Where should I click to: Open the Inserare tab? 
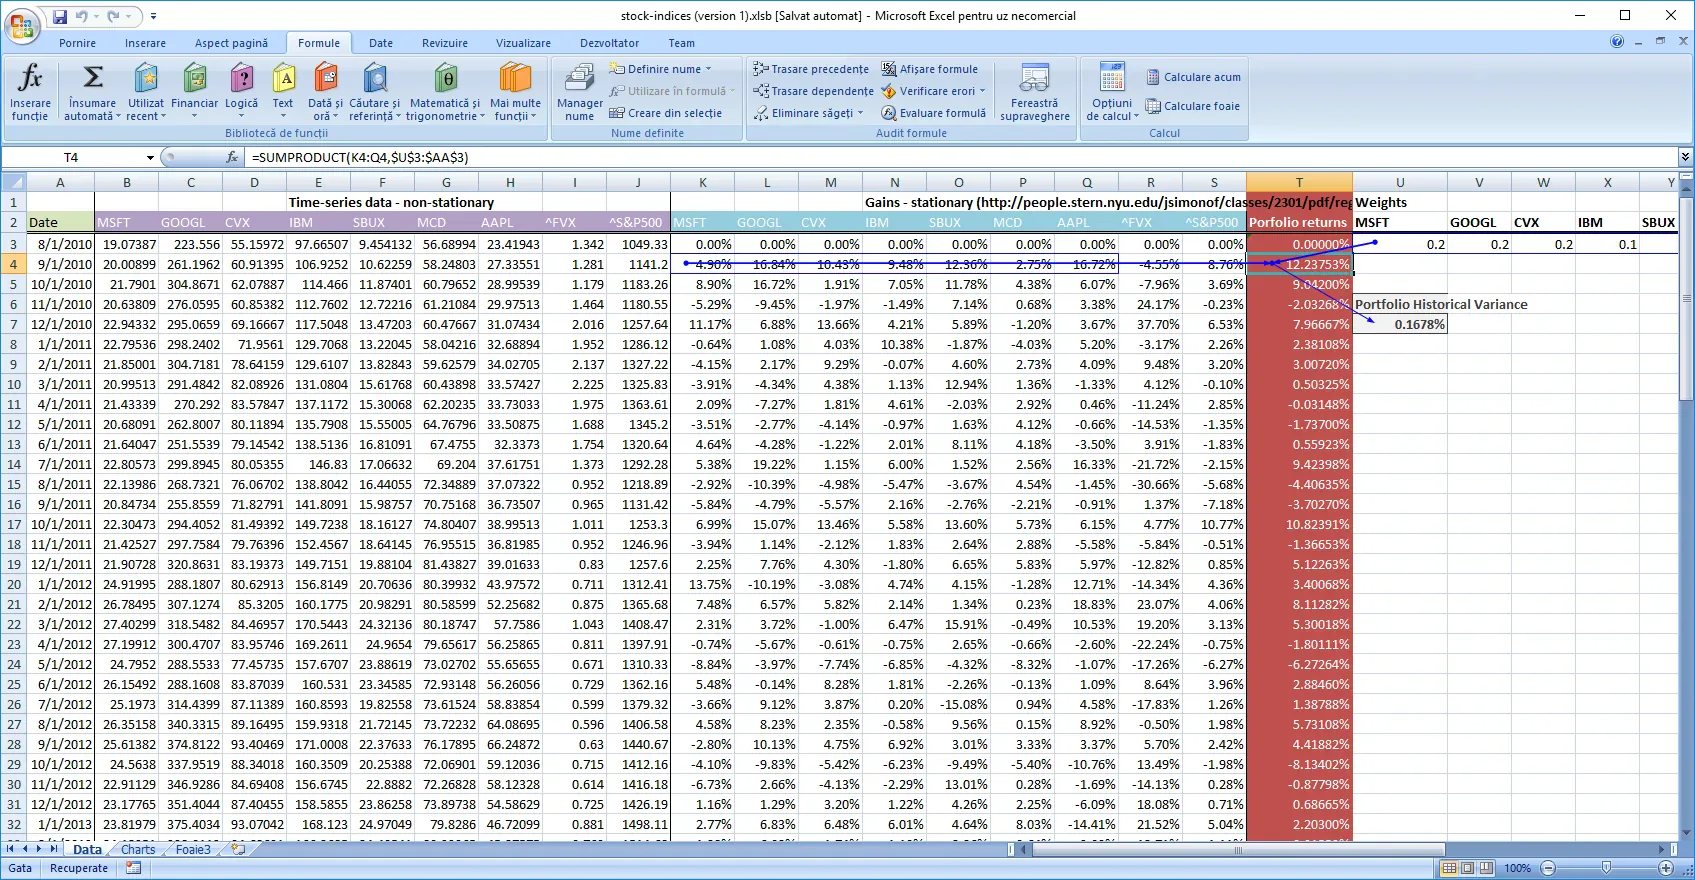[146, 43]
